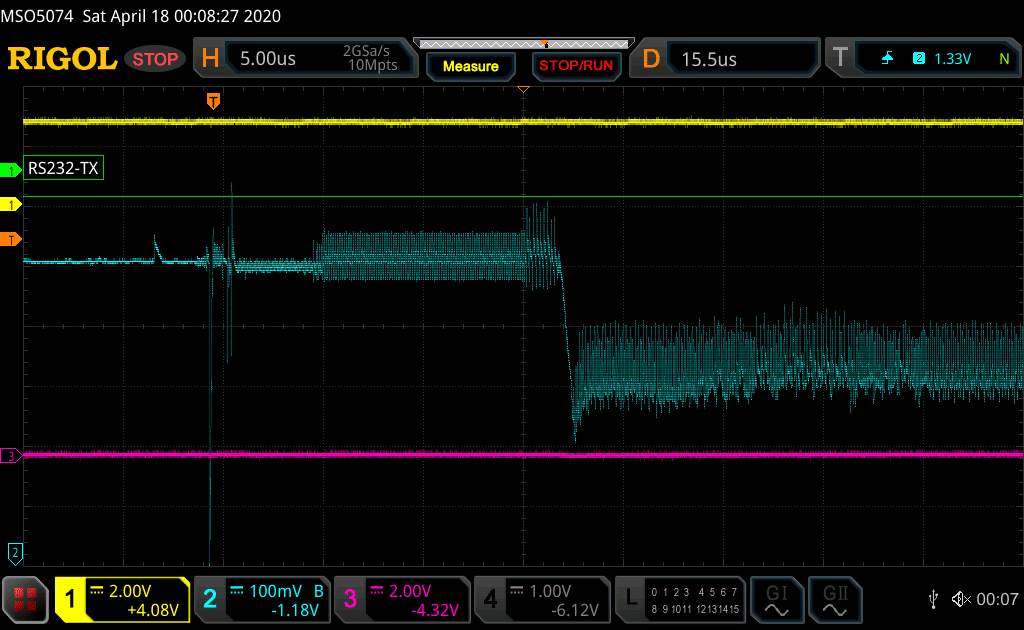Select the channel 2 ground marker
Image resolution: width=1024 pixels, height=630 pixels.
point(14,551)
